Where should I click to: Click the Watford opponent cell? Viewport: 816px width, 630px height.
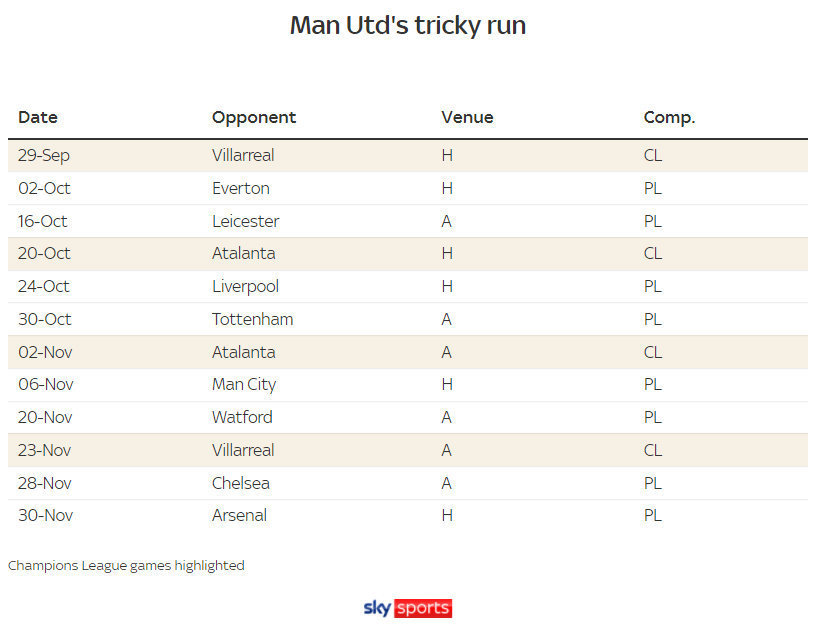(243, 417)
